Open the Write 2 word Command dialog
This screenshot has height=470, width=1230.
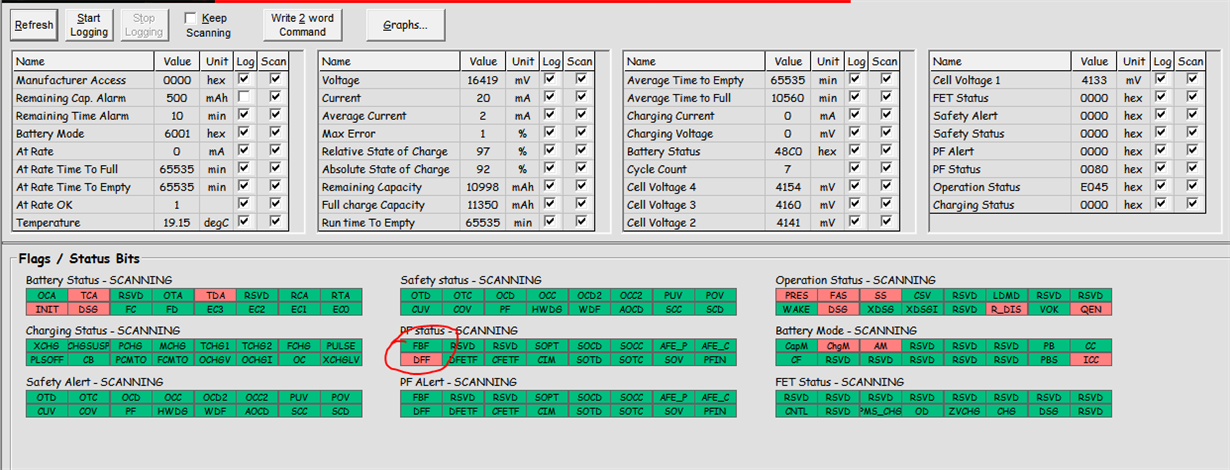point(303,25)
